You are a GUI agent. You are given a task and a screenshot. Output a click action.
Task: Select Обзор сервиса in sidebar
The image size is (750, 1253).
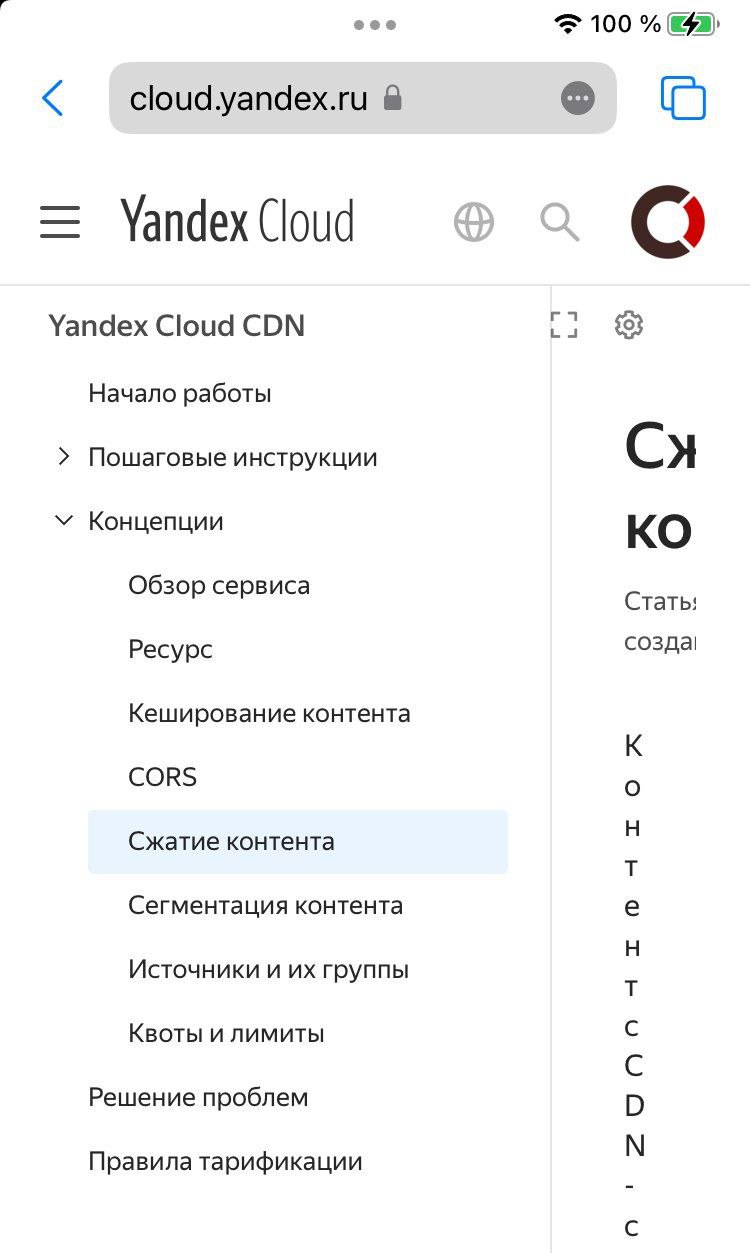(x=219, y=585)
